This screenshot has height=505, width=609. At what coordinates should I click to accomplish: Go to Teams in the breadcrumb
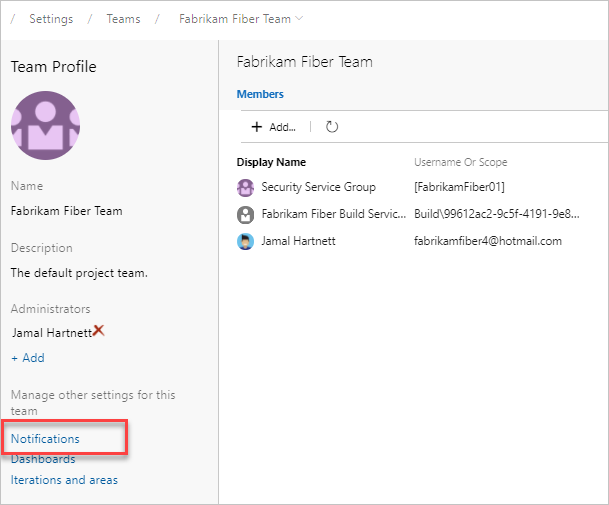tap(124, 19)
